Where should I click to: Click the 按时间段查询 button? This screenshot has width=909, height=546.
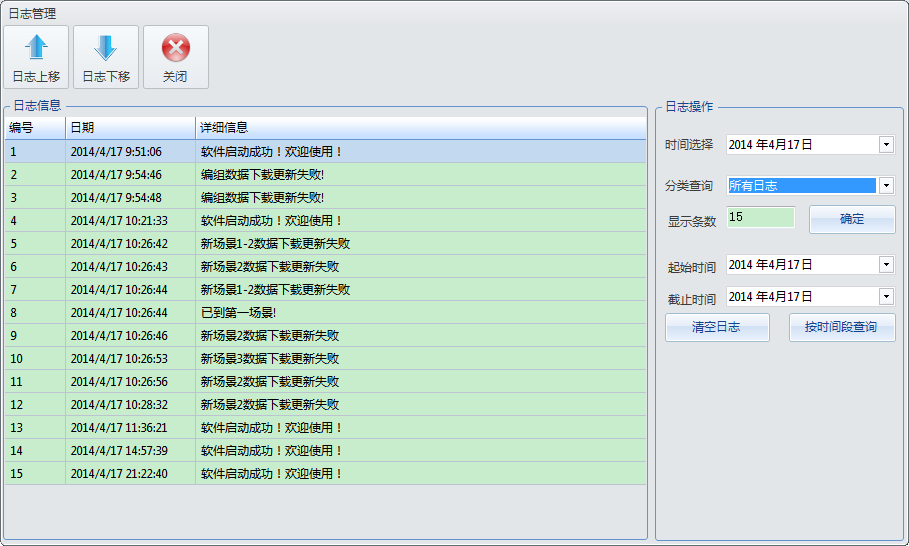(x=841, y=327)
